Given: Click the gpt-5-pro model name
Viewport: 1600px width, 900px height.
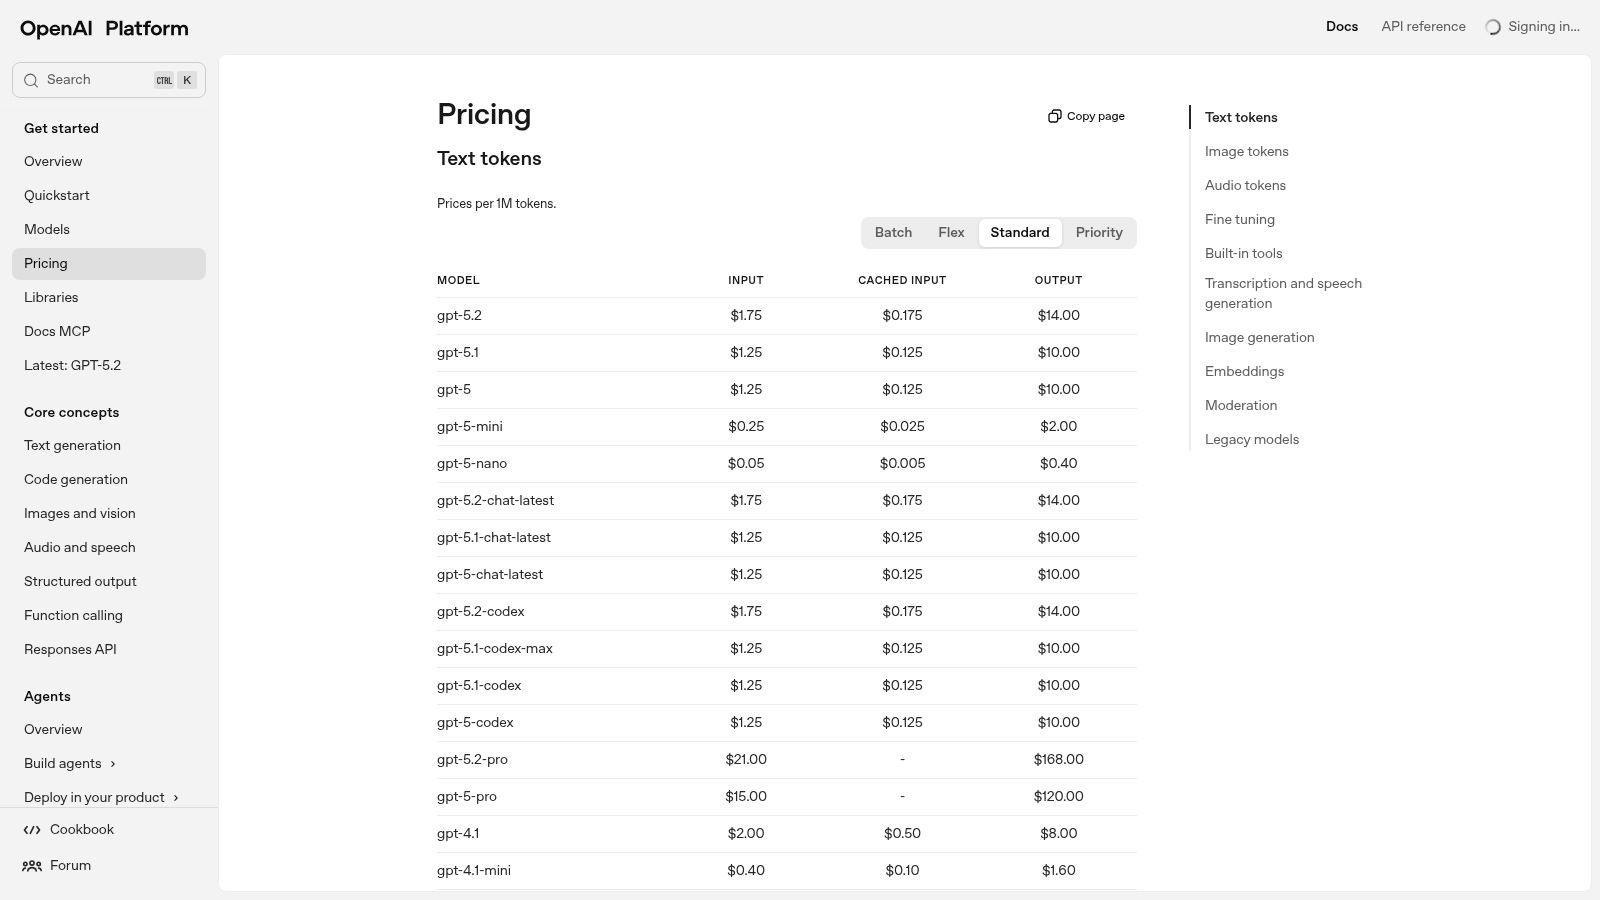Looking at the screenshot, I should click(467, 797).
